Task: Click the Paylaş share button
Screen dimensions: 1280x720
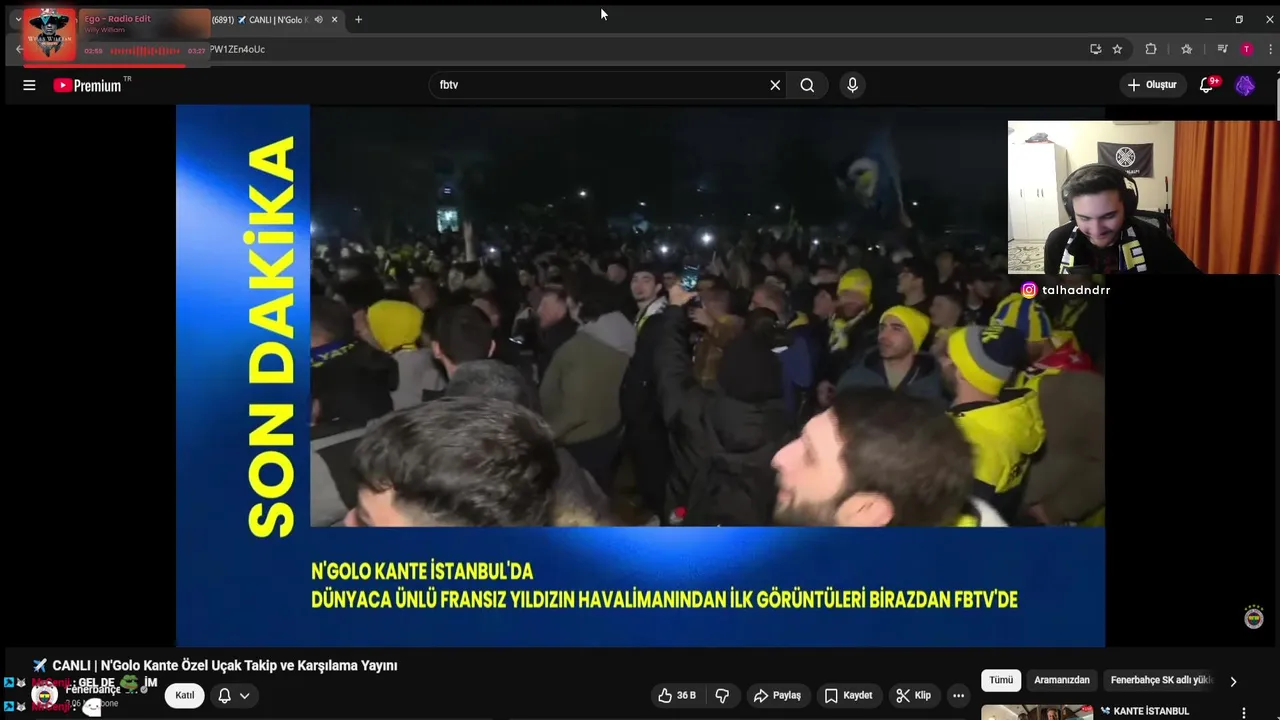Action: click(777, 695)
